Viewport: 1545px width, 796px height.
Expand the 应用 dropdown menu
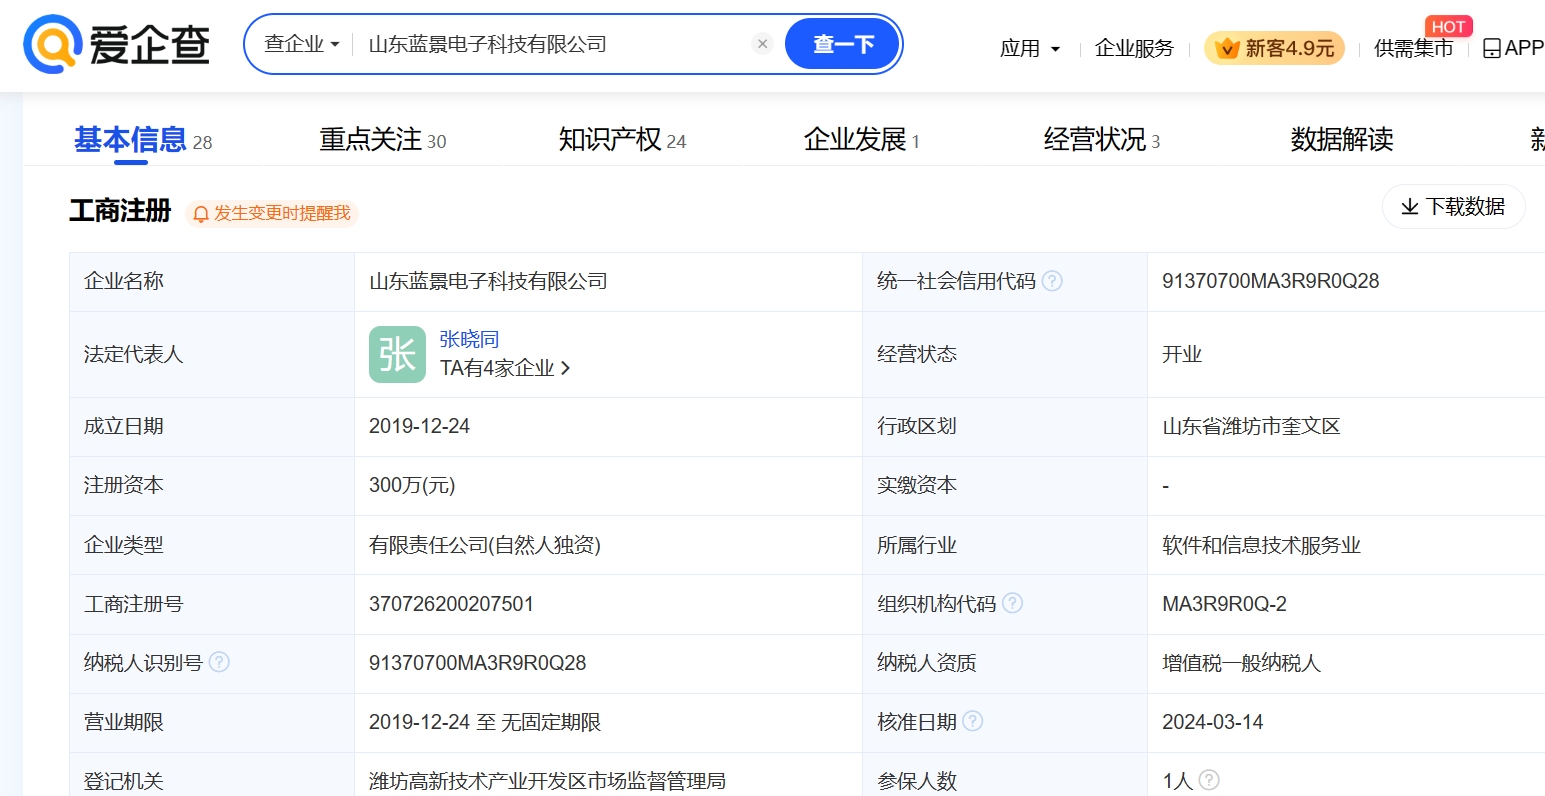pyautogui.click(x=1030, y=48)
